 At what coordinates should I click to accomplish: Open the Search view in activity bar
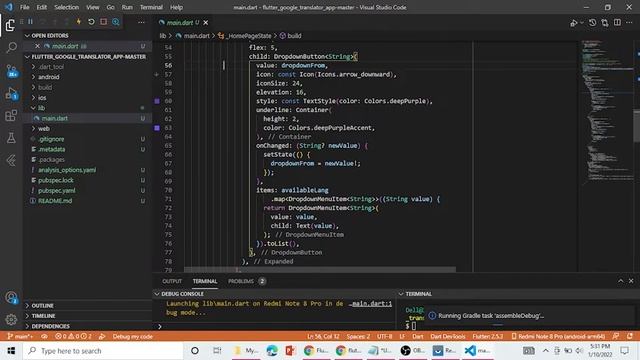click(11, 47)
